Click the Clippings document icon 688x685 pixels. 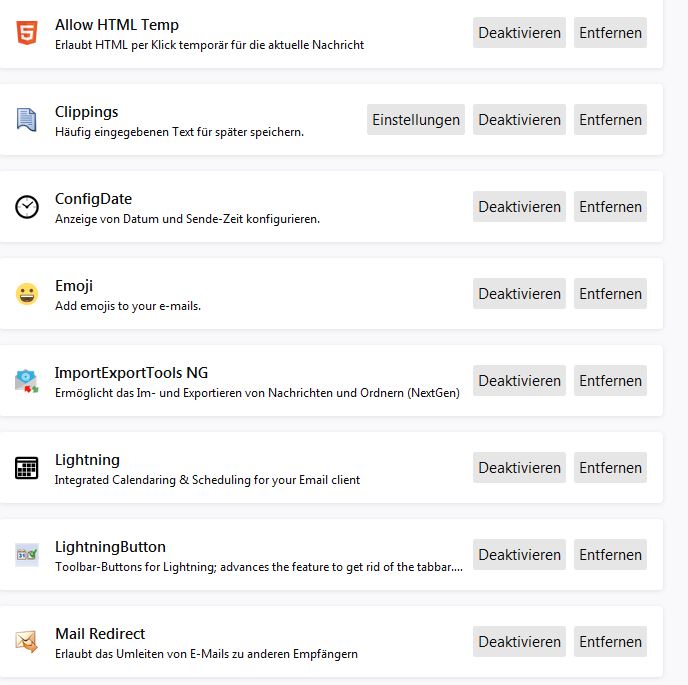click(27, 120)
